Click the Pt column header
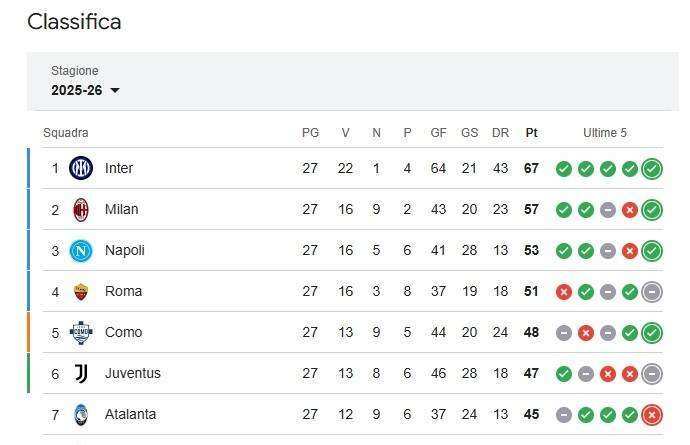The image size is (690, 445). [531, 133]
